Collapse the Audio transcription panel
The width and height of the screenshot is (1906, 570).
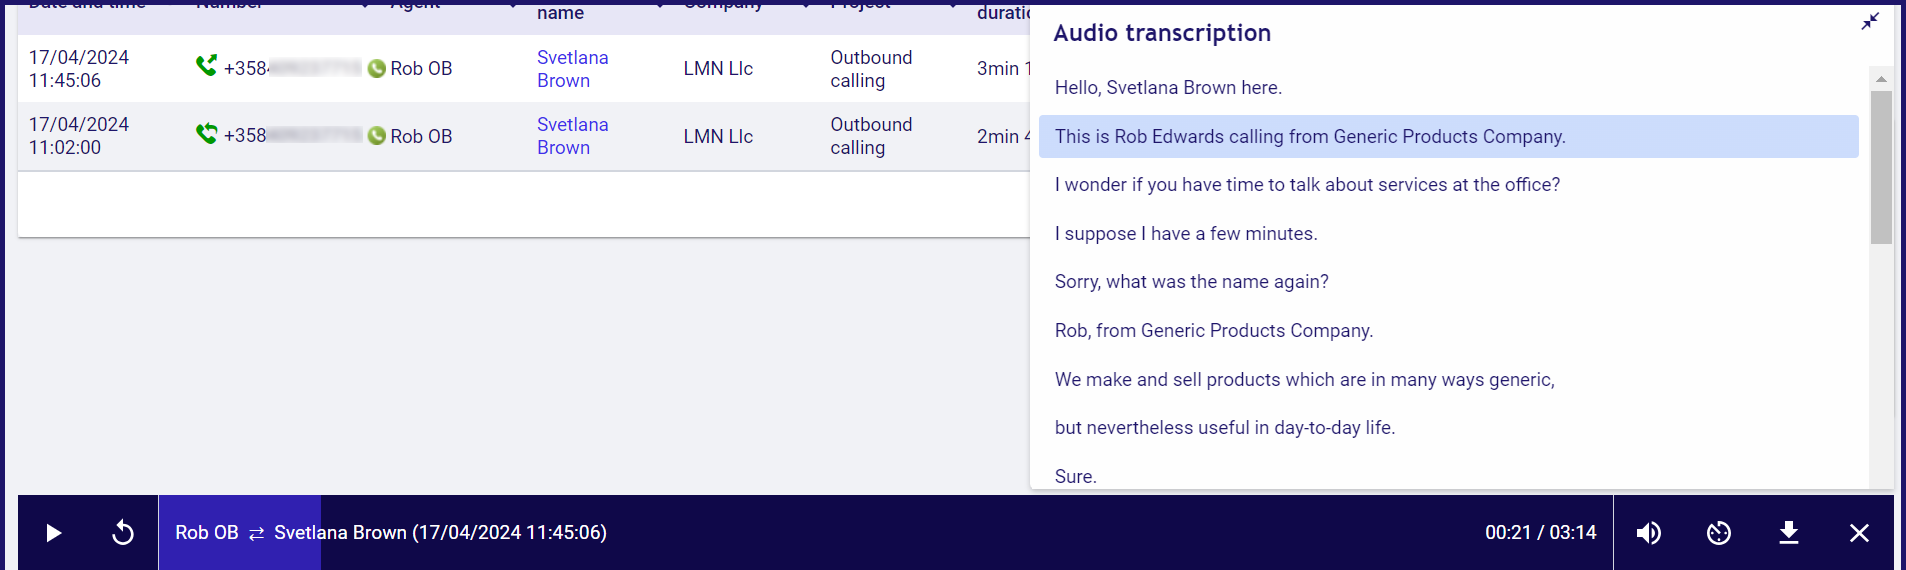tap(1870, 21)
